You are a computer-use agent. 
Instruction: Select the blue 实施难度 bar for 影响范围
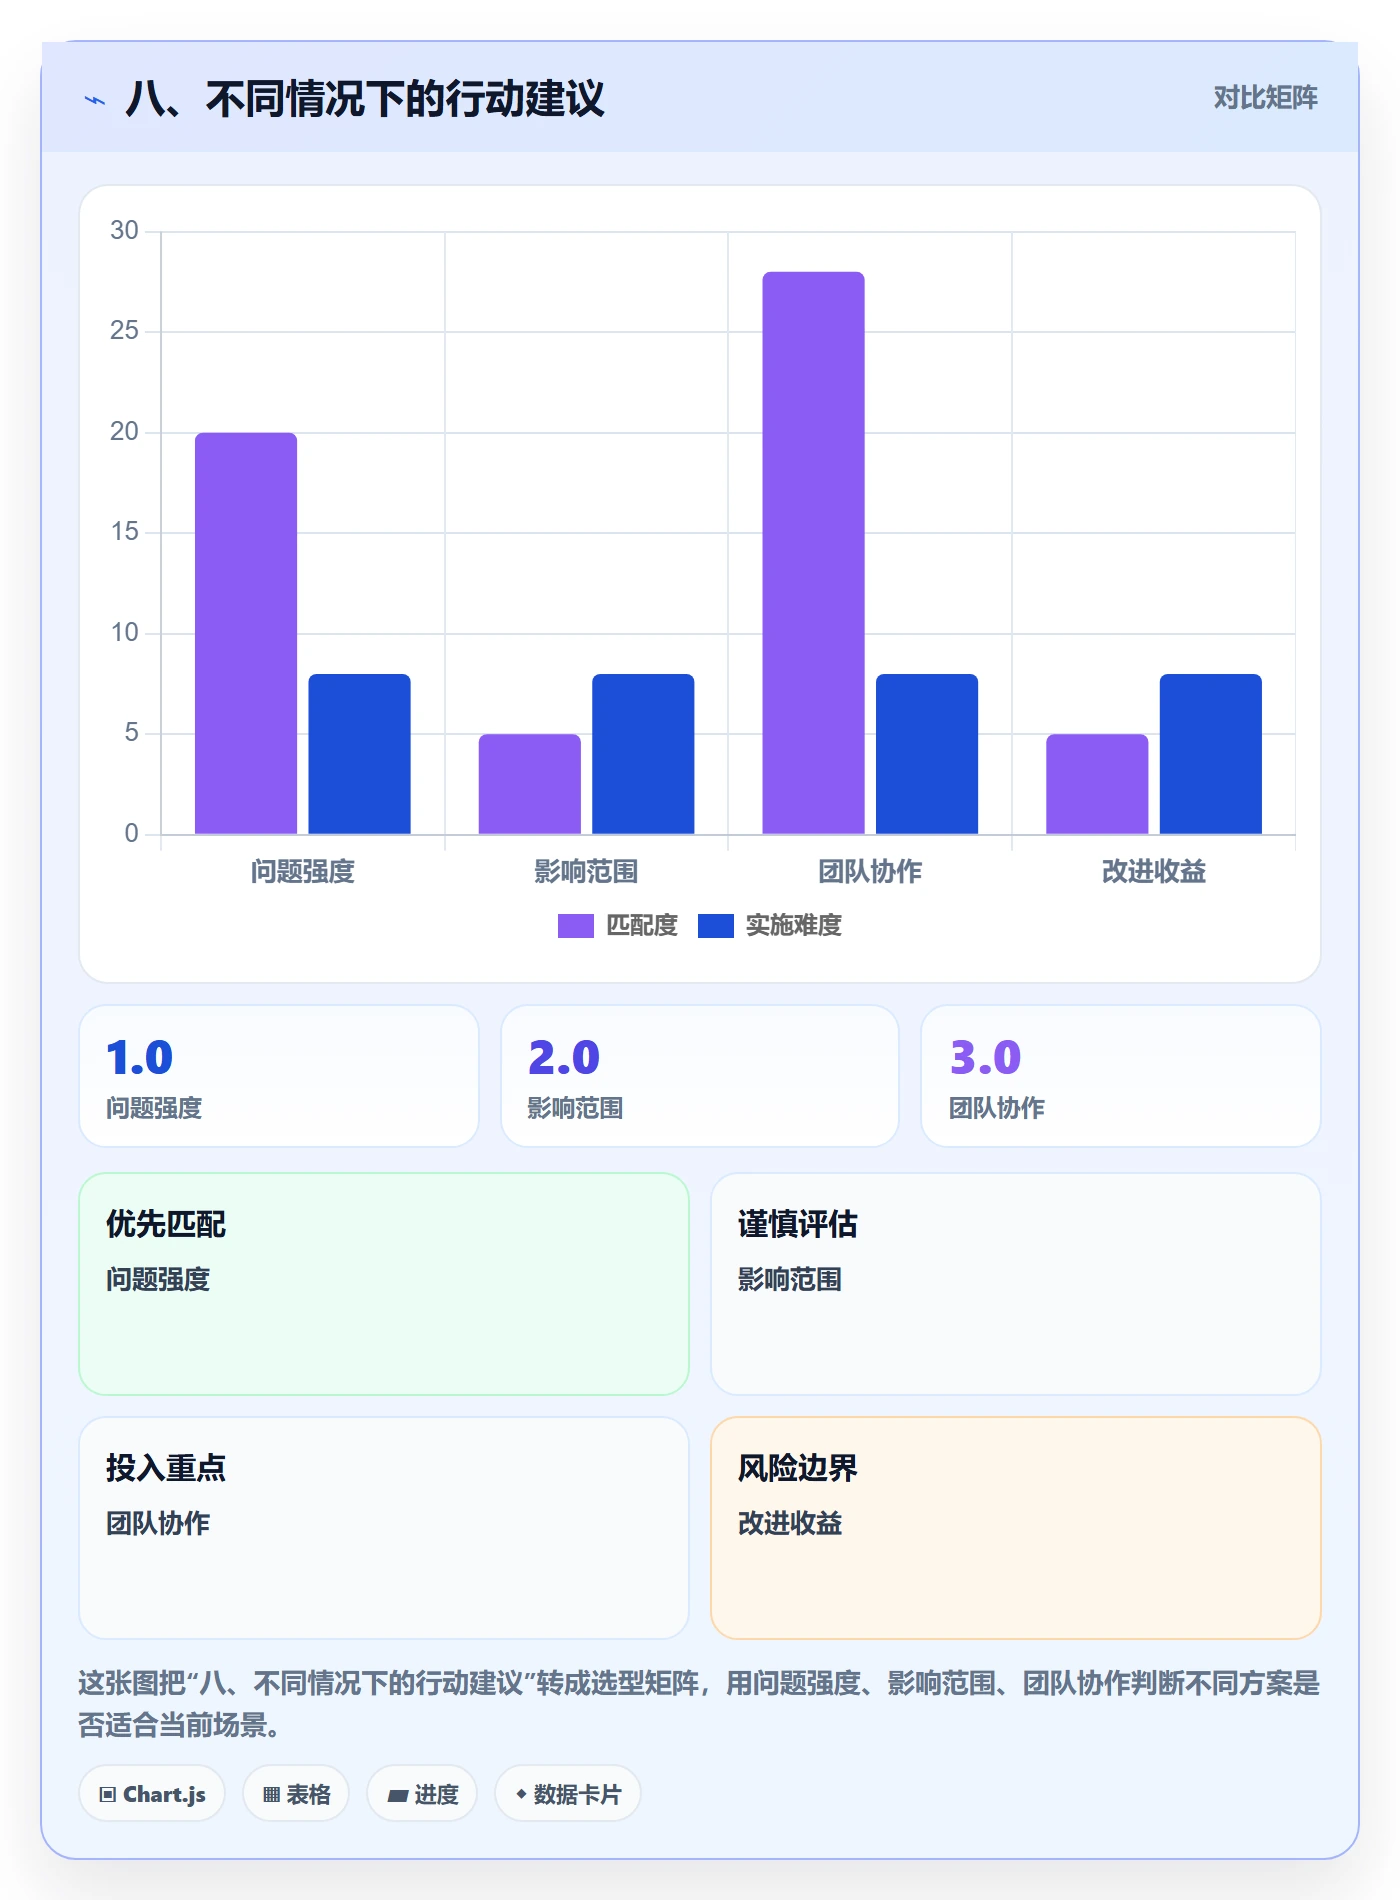coord(643,754)
